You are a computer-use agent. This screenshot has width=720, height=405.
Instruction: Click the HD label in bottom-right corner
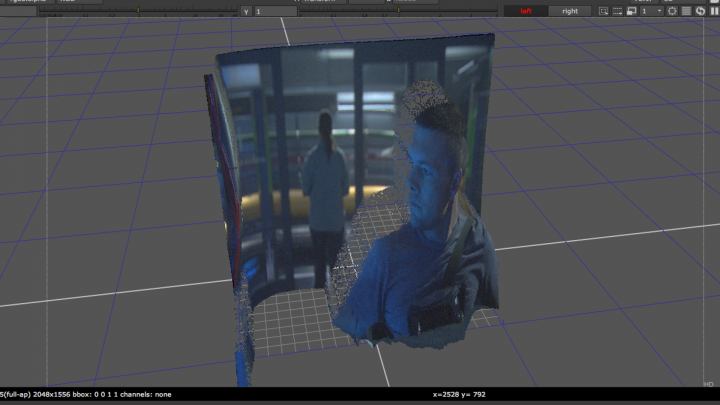coord(708,383)
